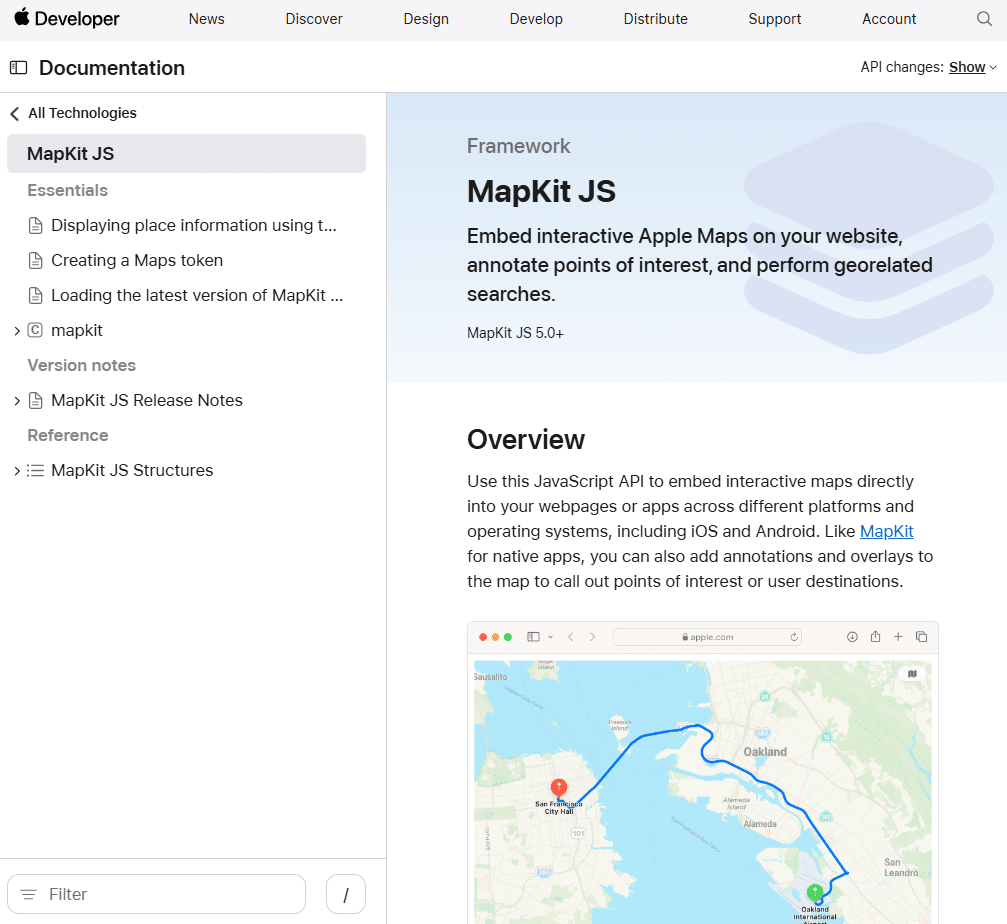Screen dimensions: 1007x924
Task: Open the Account menu
Action: pos(889,19)
